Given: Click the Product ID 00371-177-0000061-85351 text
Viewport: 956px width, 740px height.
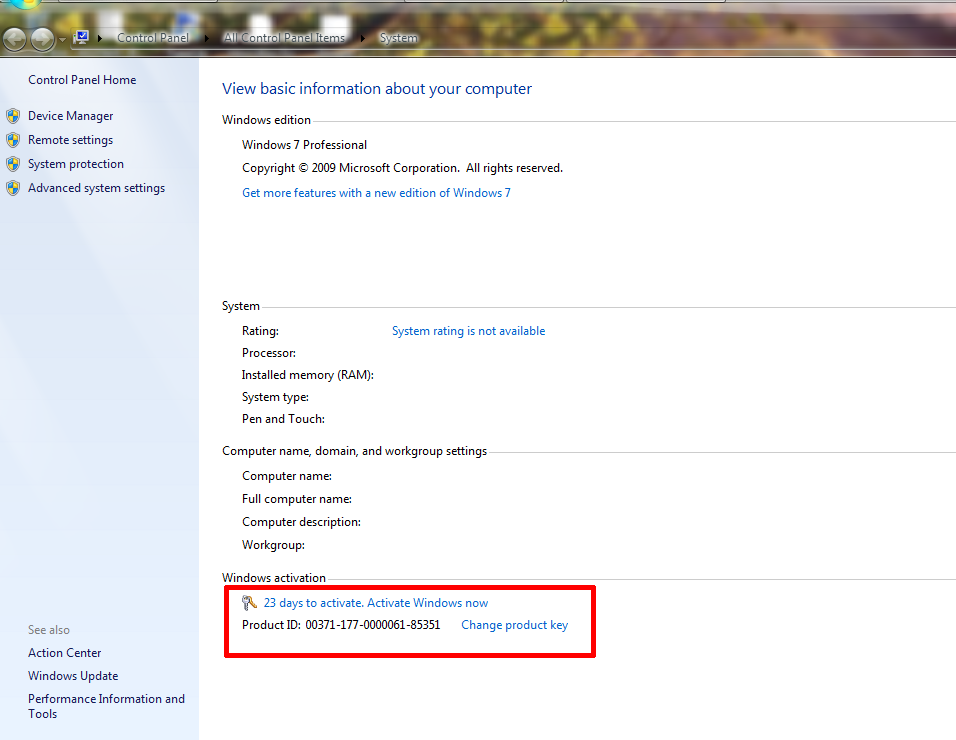Looking at the screenshot, I should [341, 625].
